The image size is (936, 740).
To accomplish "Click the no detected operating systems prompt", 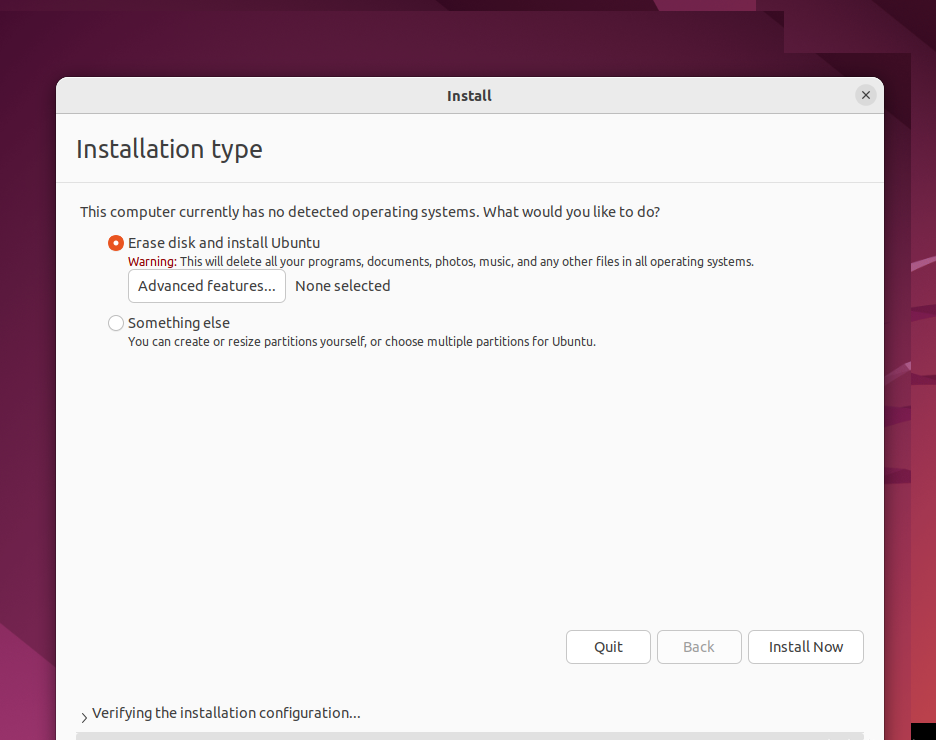I will tap(370, 212).
